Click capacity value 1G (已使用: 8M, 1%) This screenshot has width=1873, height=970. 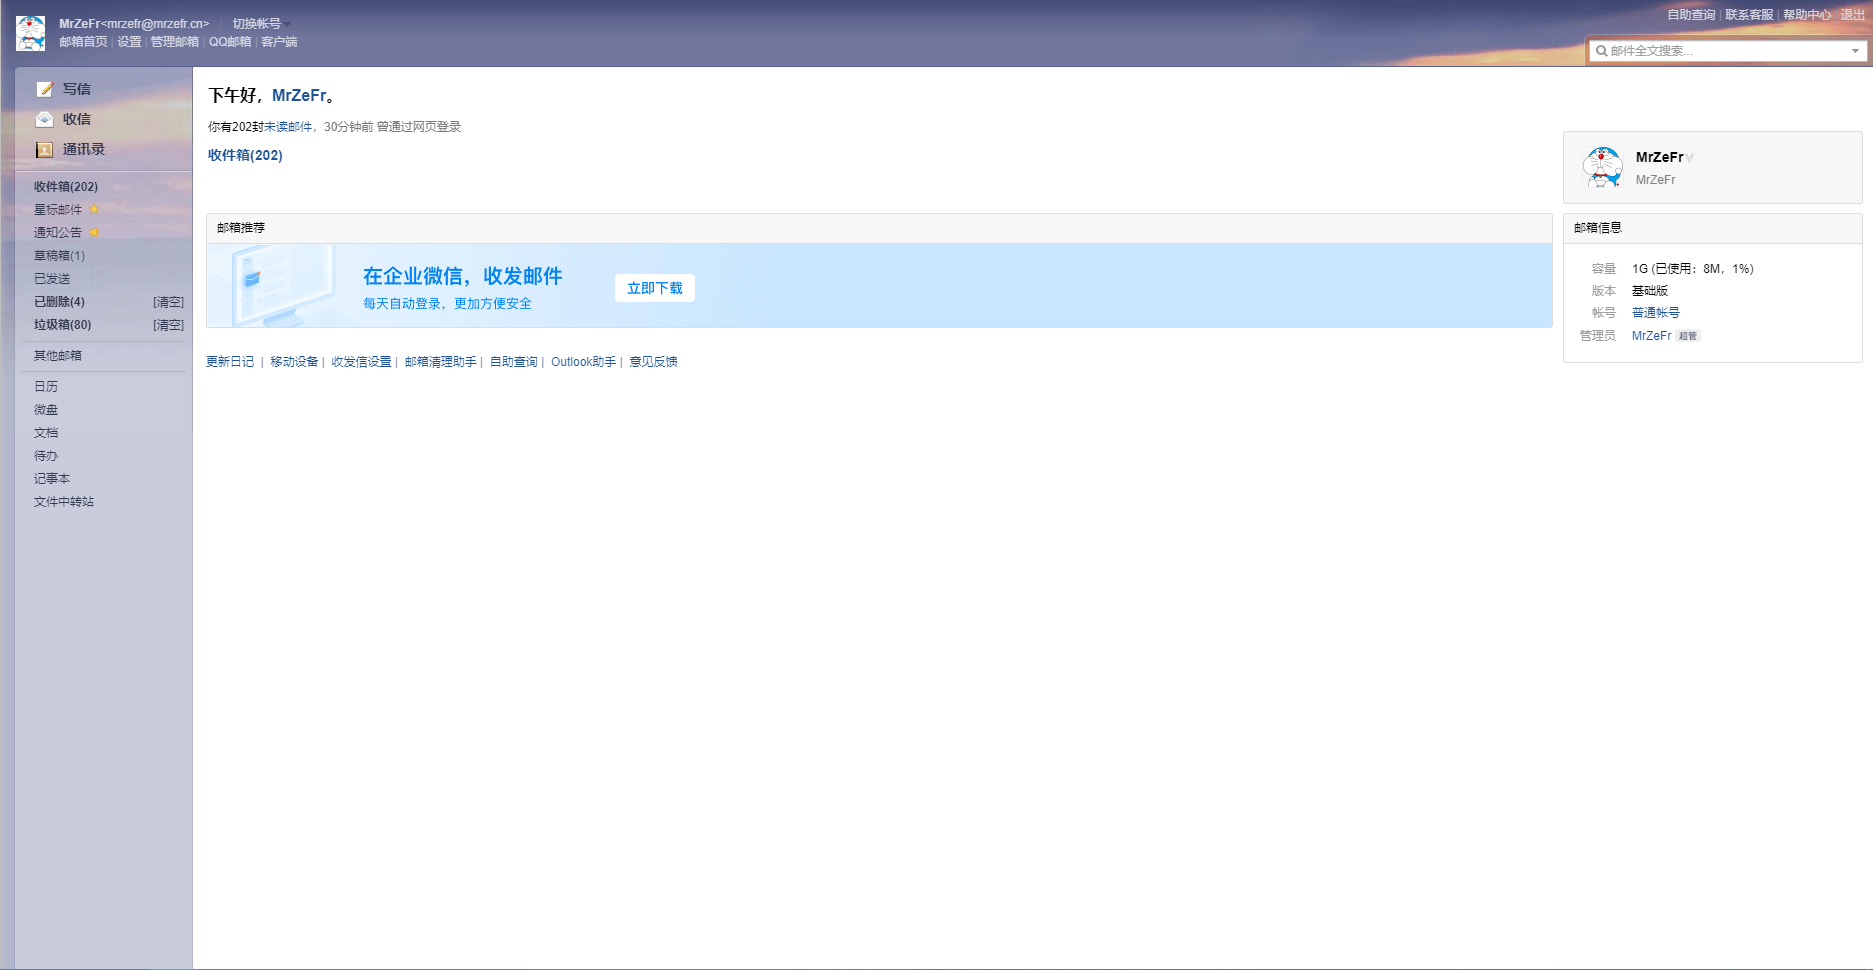[x=1693, y=268]
